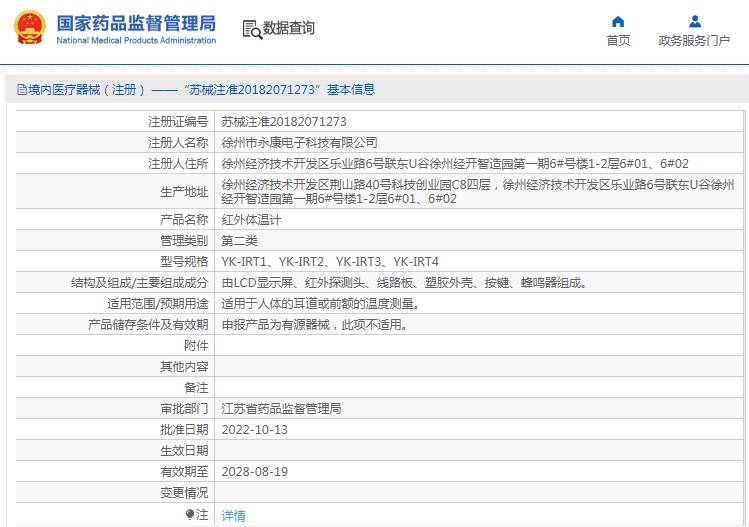This screenshot has width=749, height=527.
Task: Open the 数据查询 search icon
Action: coord(252,29)
